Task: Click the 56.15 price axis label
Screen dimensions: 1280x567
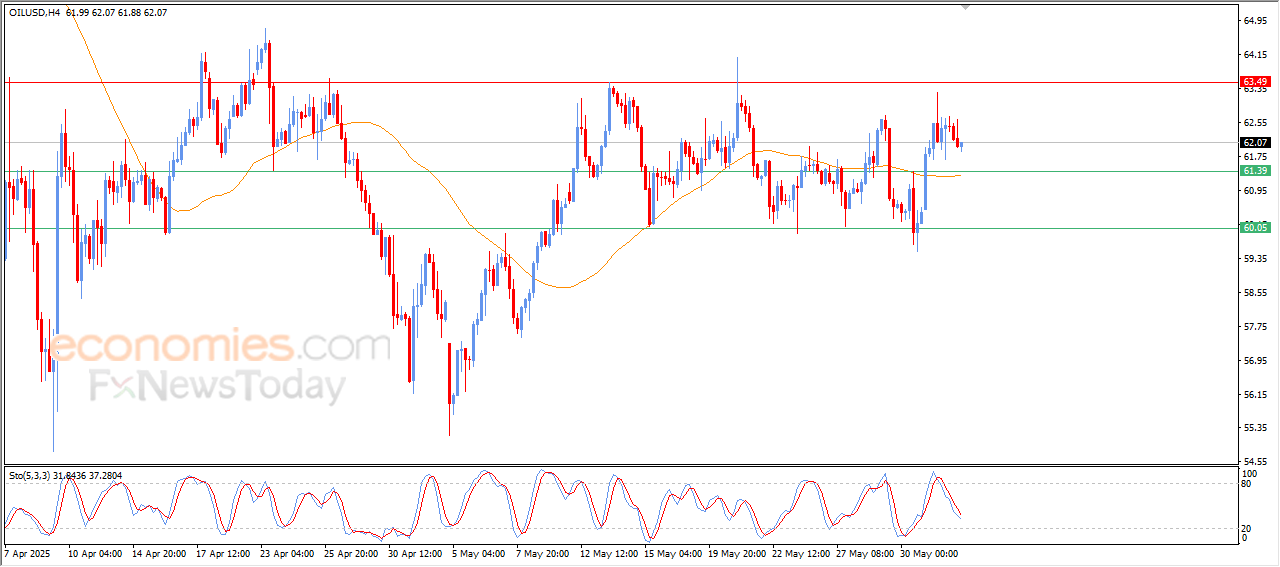Action: [x=1255, y=394]
